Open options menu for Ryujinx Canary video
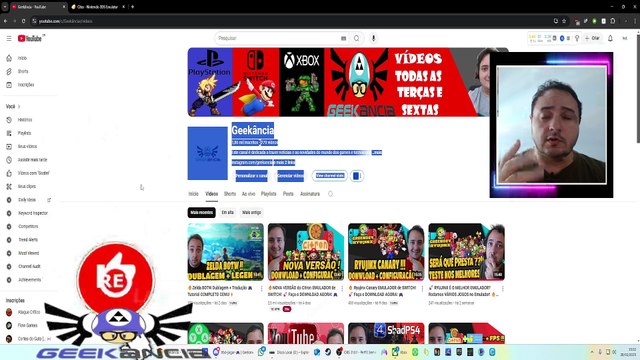The image size is (640, 360). coord(422,289)
